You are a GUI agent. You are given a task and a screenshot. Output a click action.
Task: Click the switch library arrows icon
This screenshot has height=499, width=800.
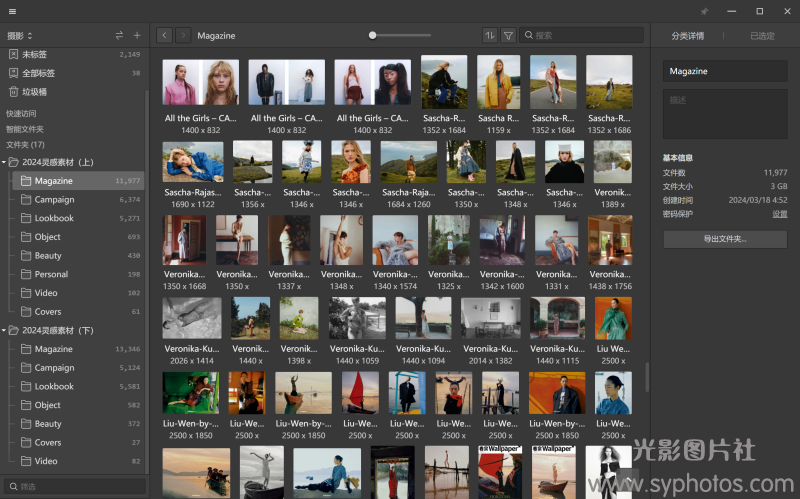[x=120, y=35]
